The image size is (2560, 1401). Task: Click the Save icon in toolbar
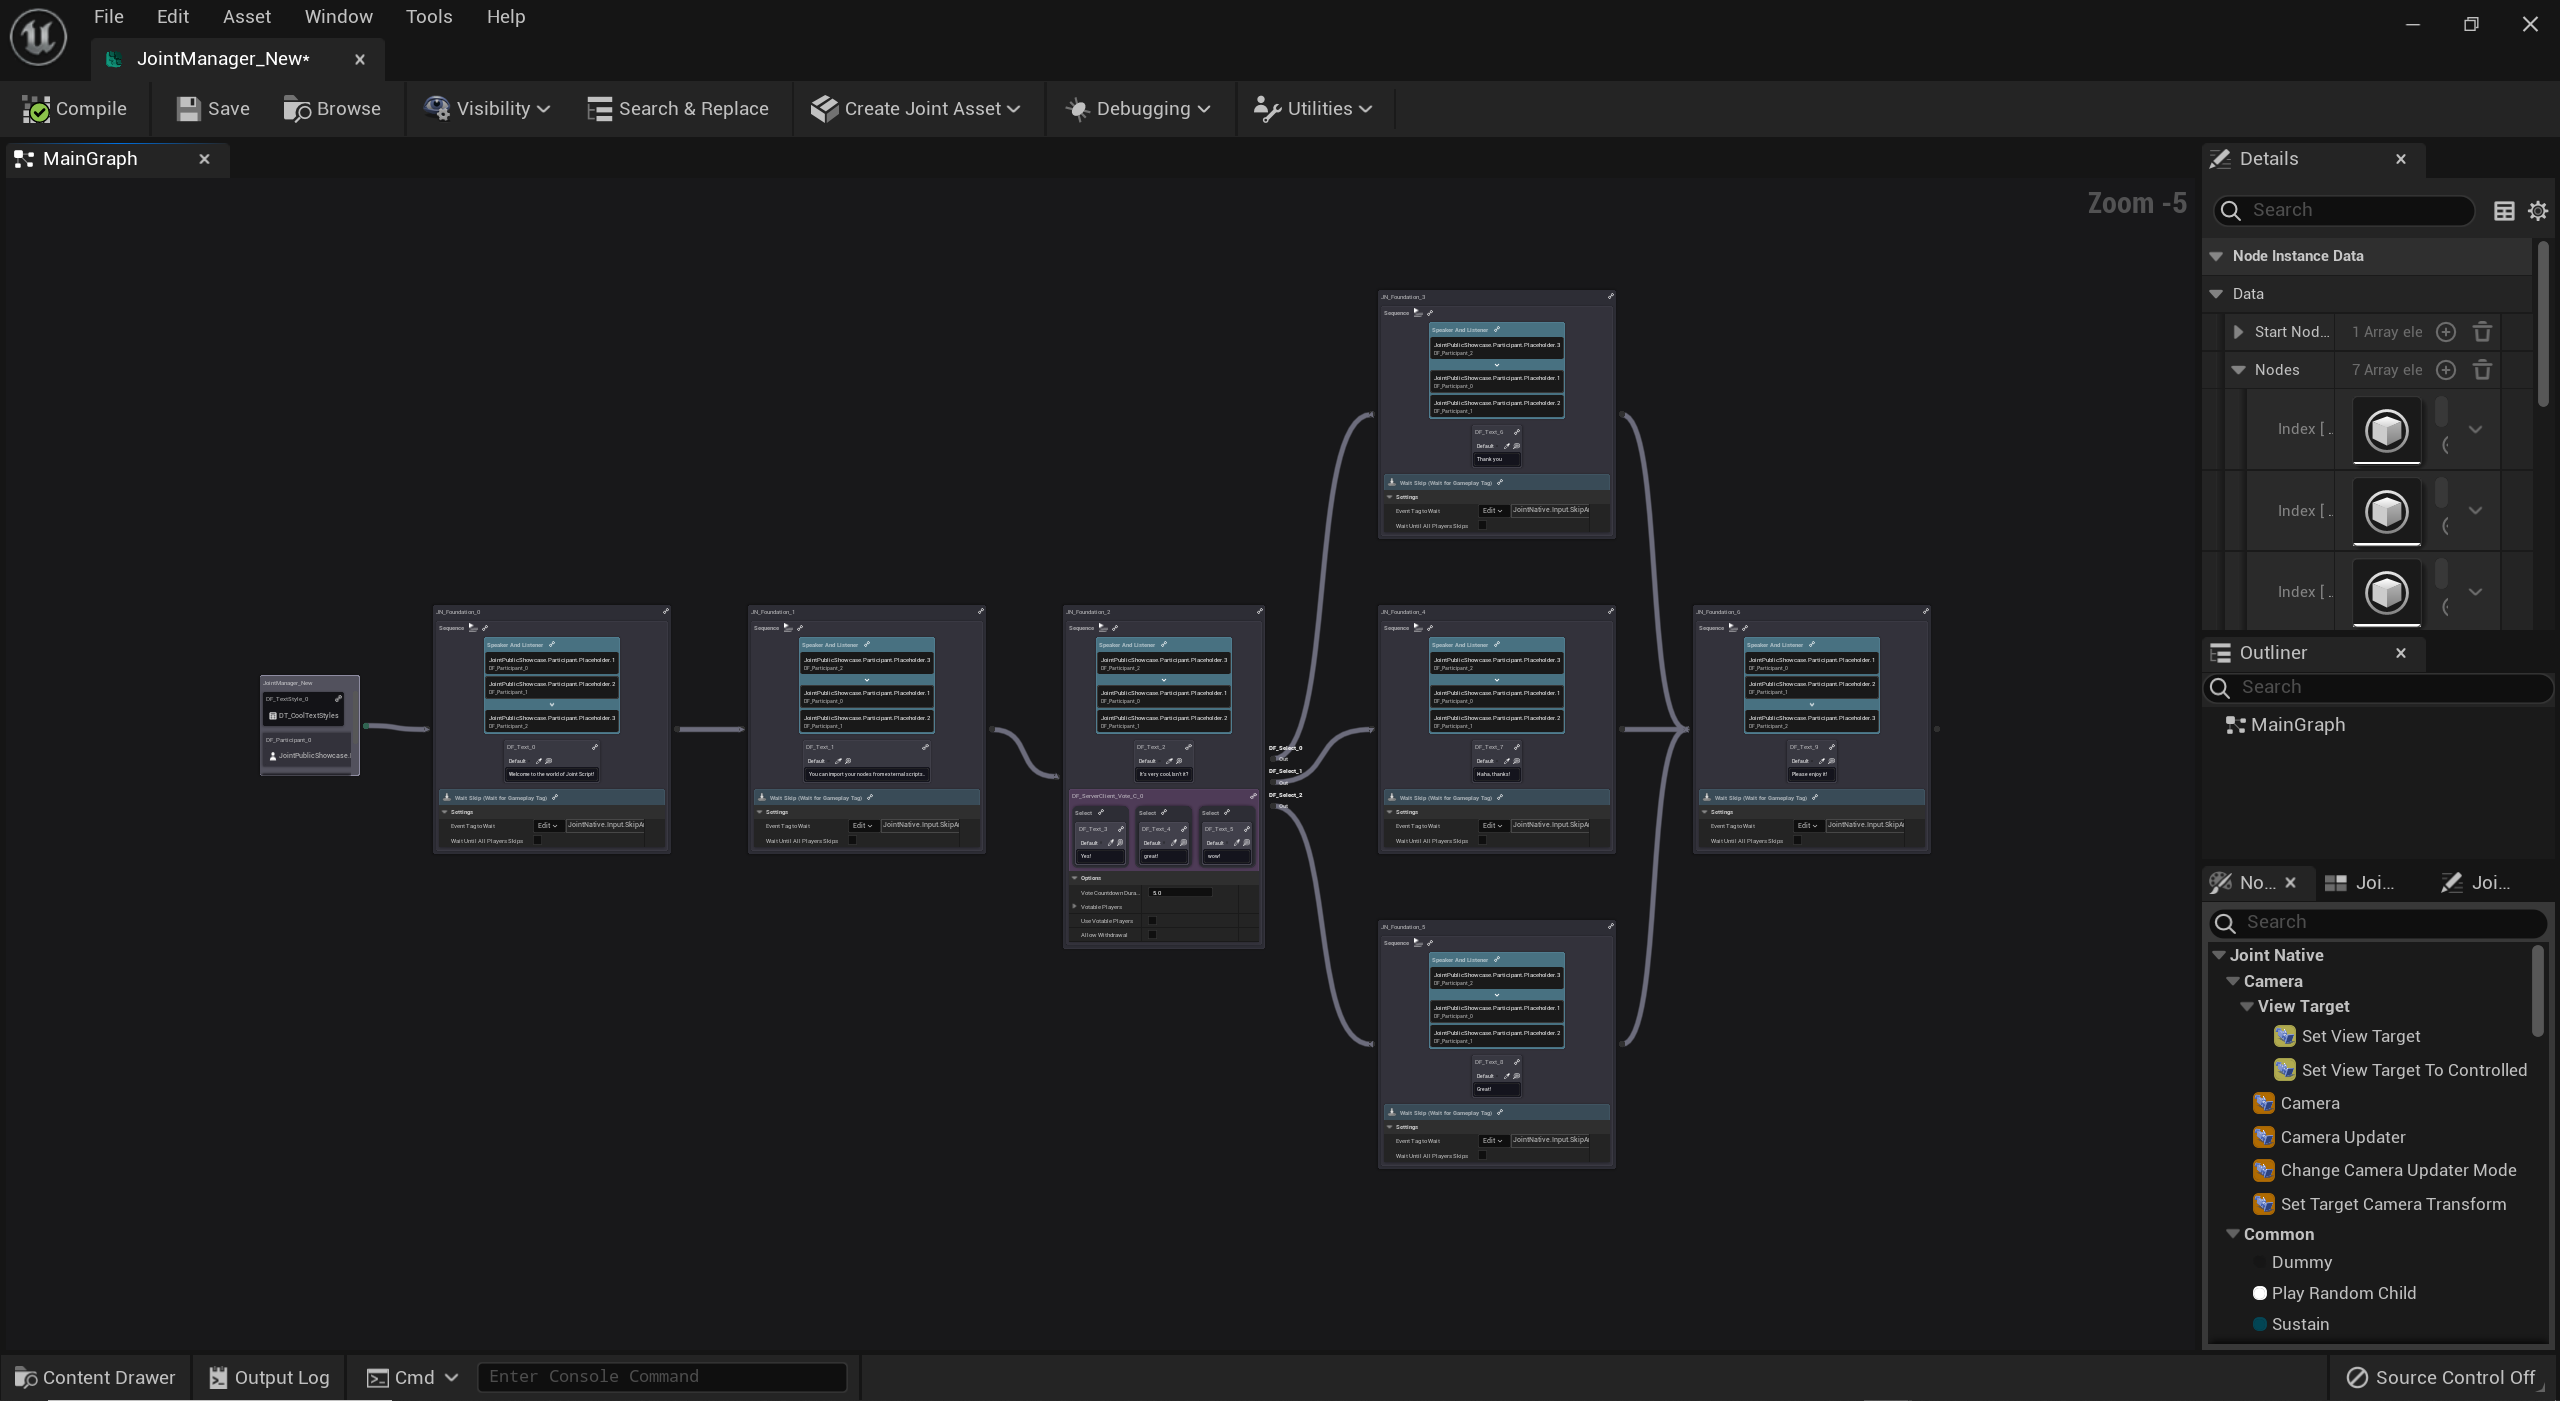(188, 109)
